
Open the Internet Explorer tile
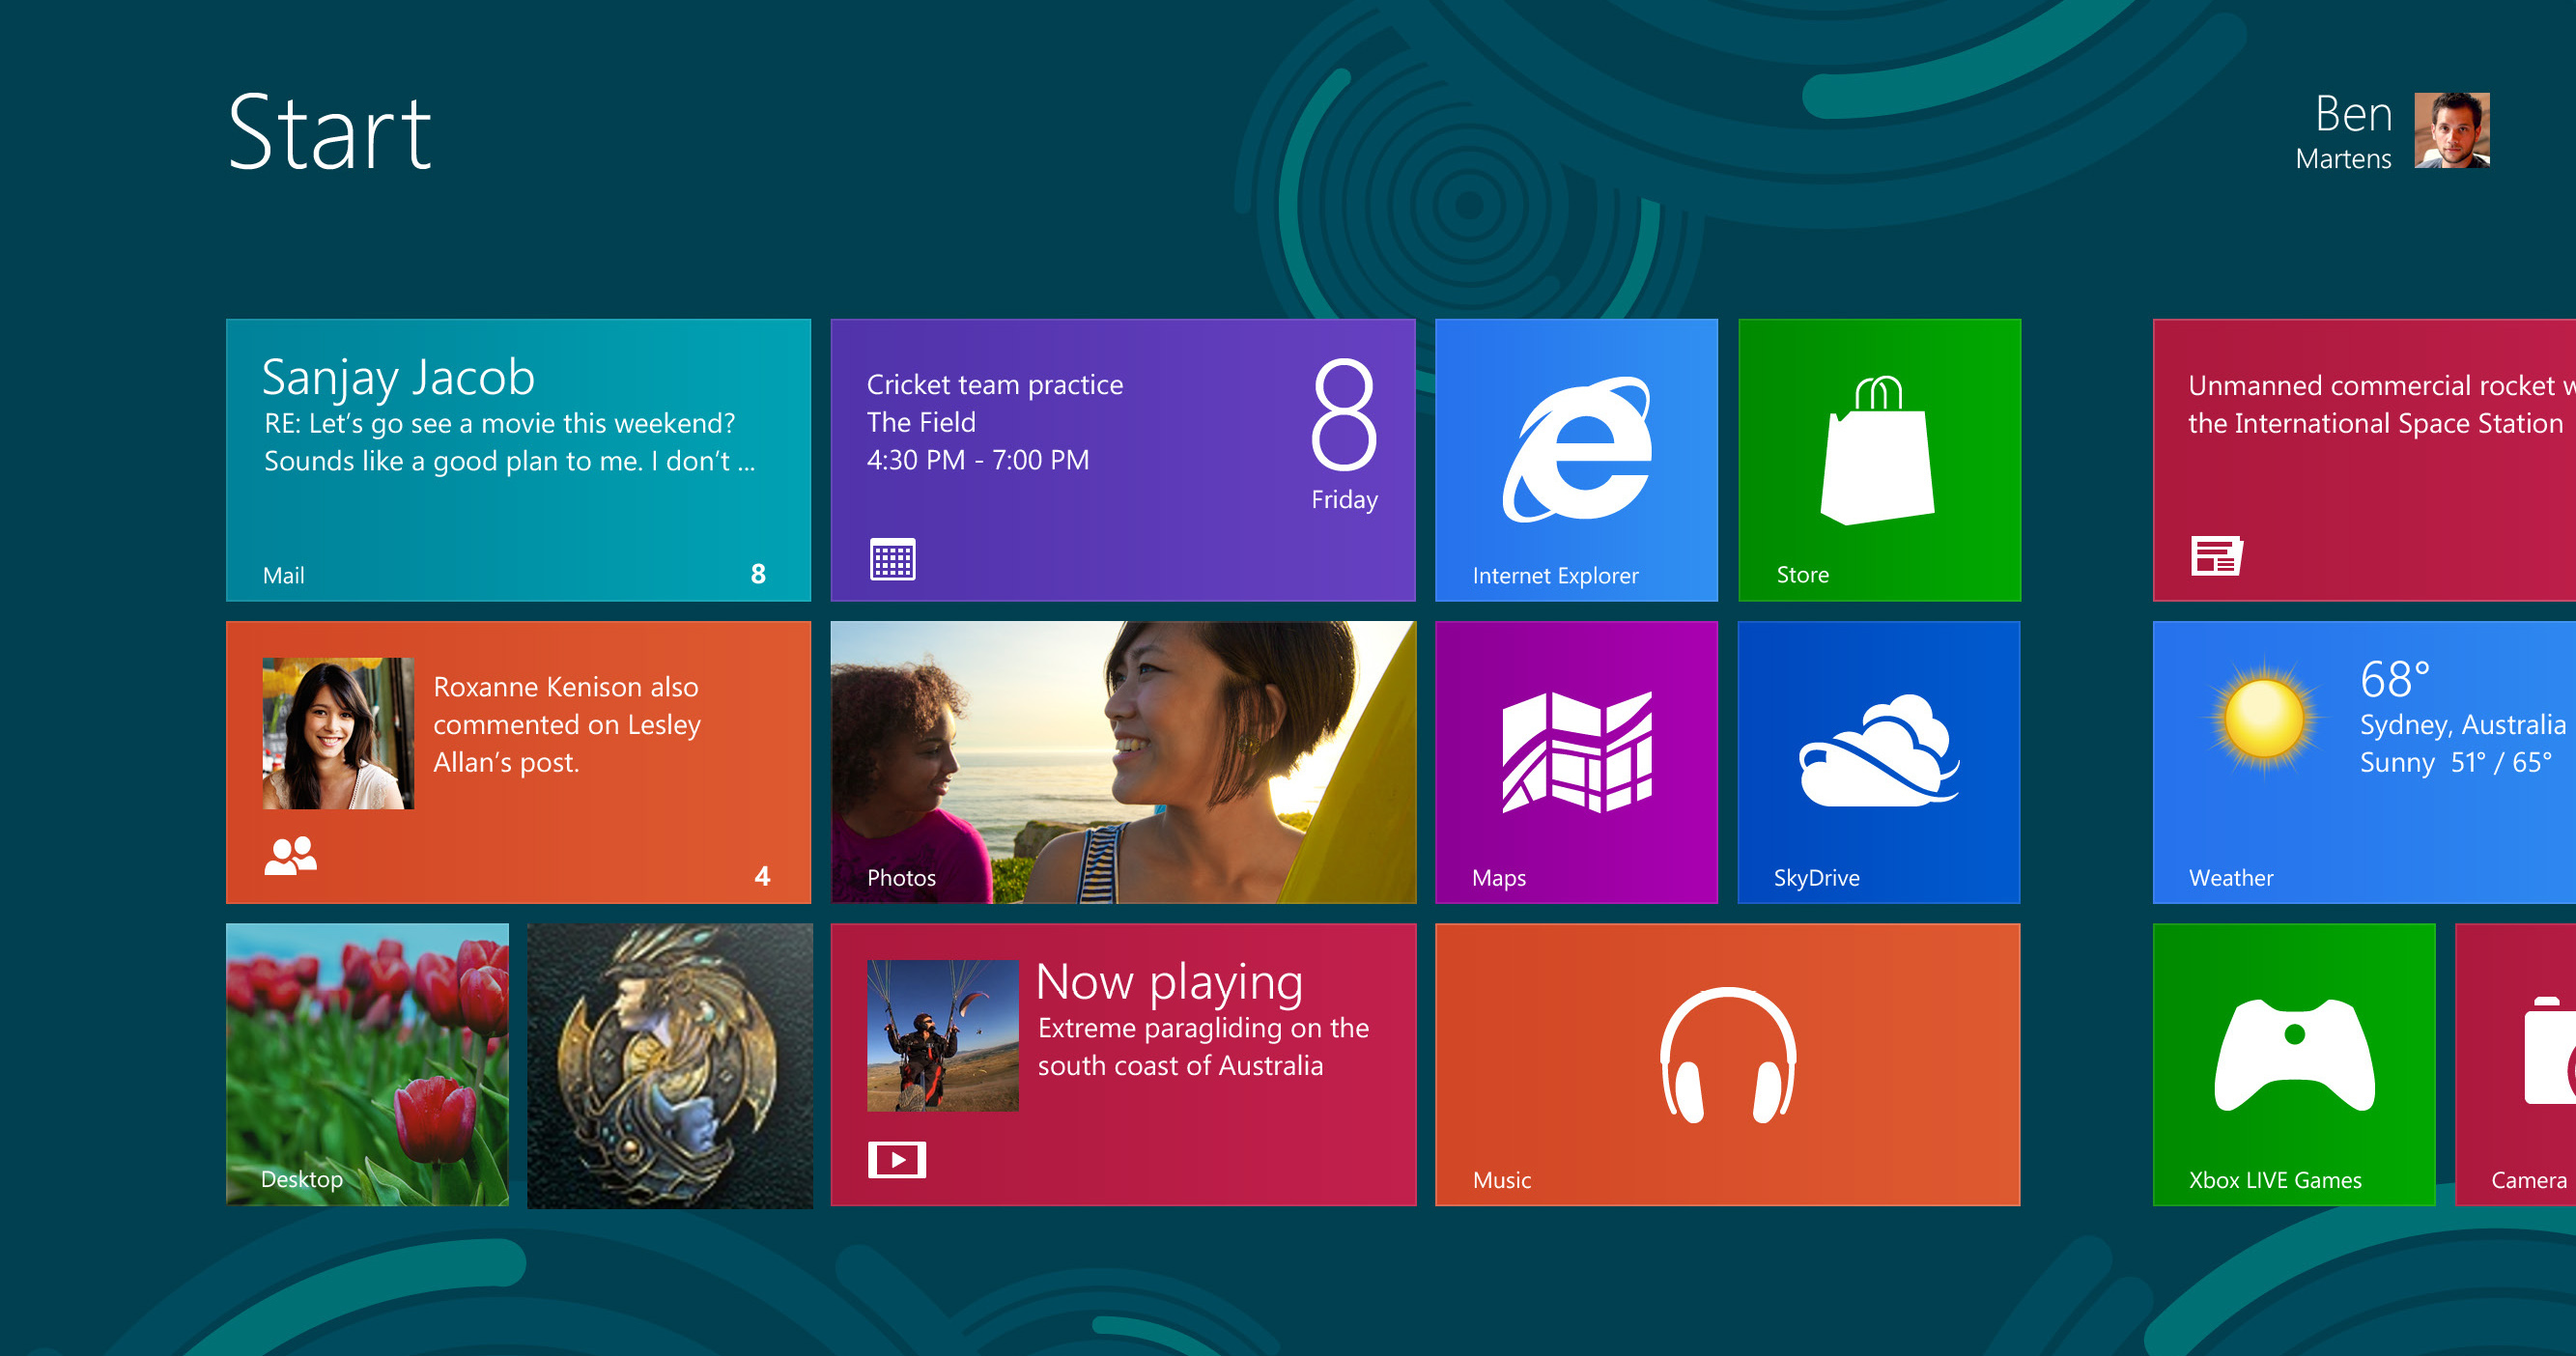[x=1576, y=460]
